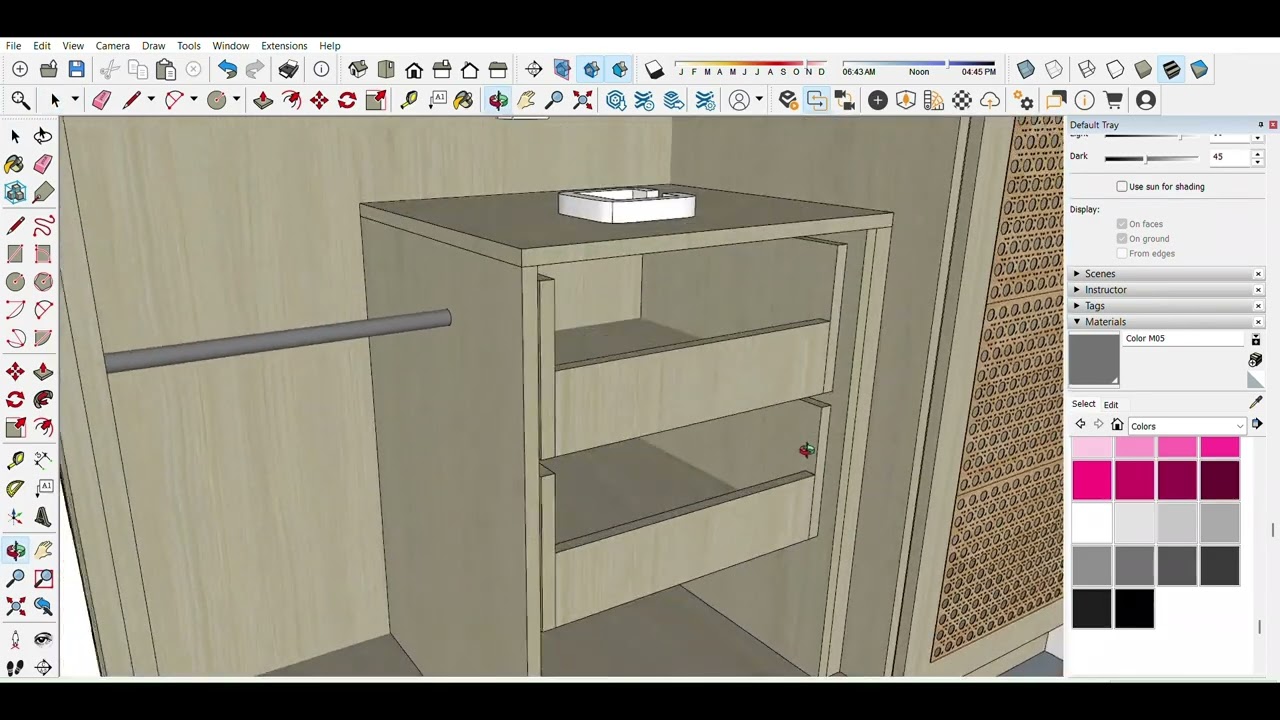Select the Walk footprints tool
1280x720 pixels.
[x=15, y=668]
